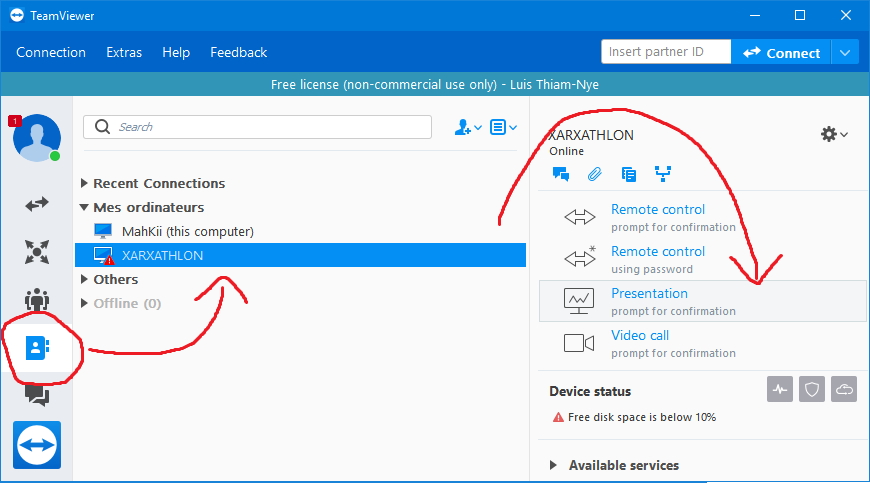This screenshot has height=483, width=870.
Task: Open the gear settings dropdown for XARXATHLON
Action: (x=834, y=134)
